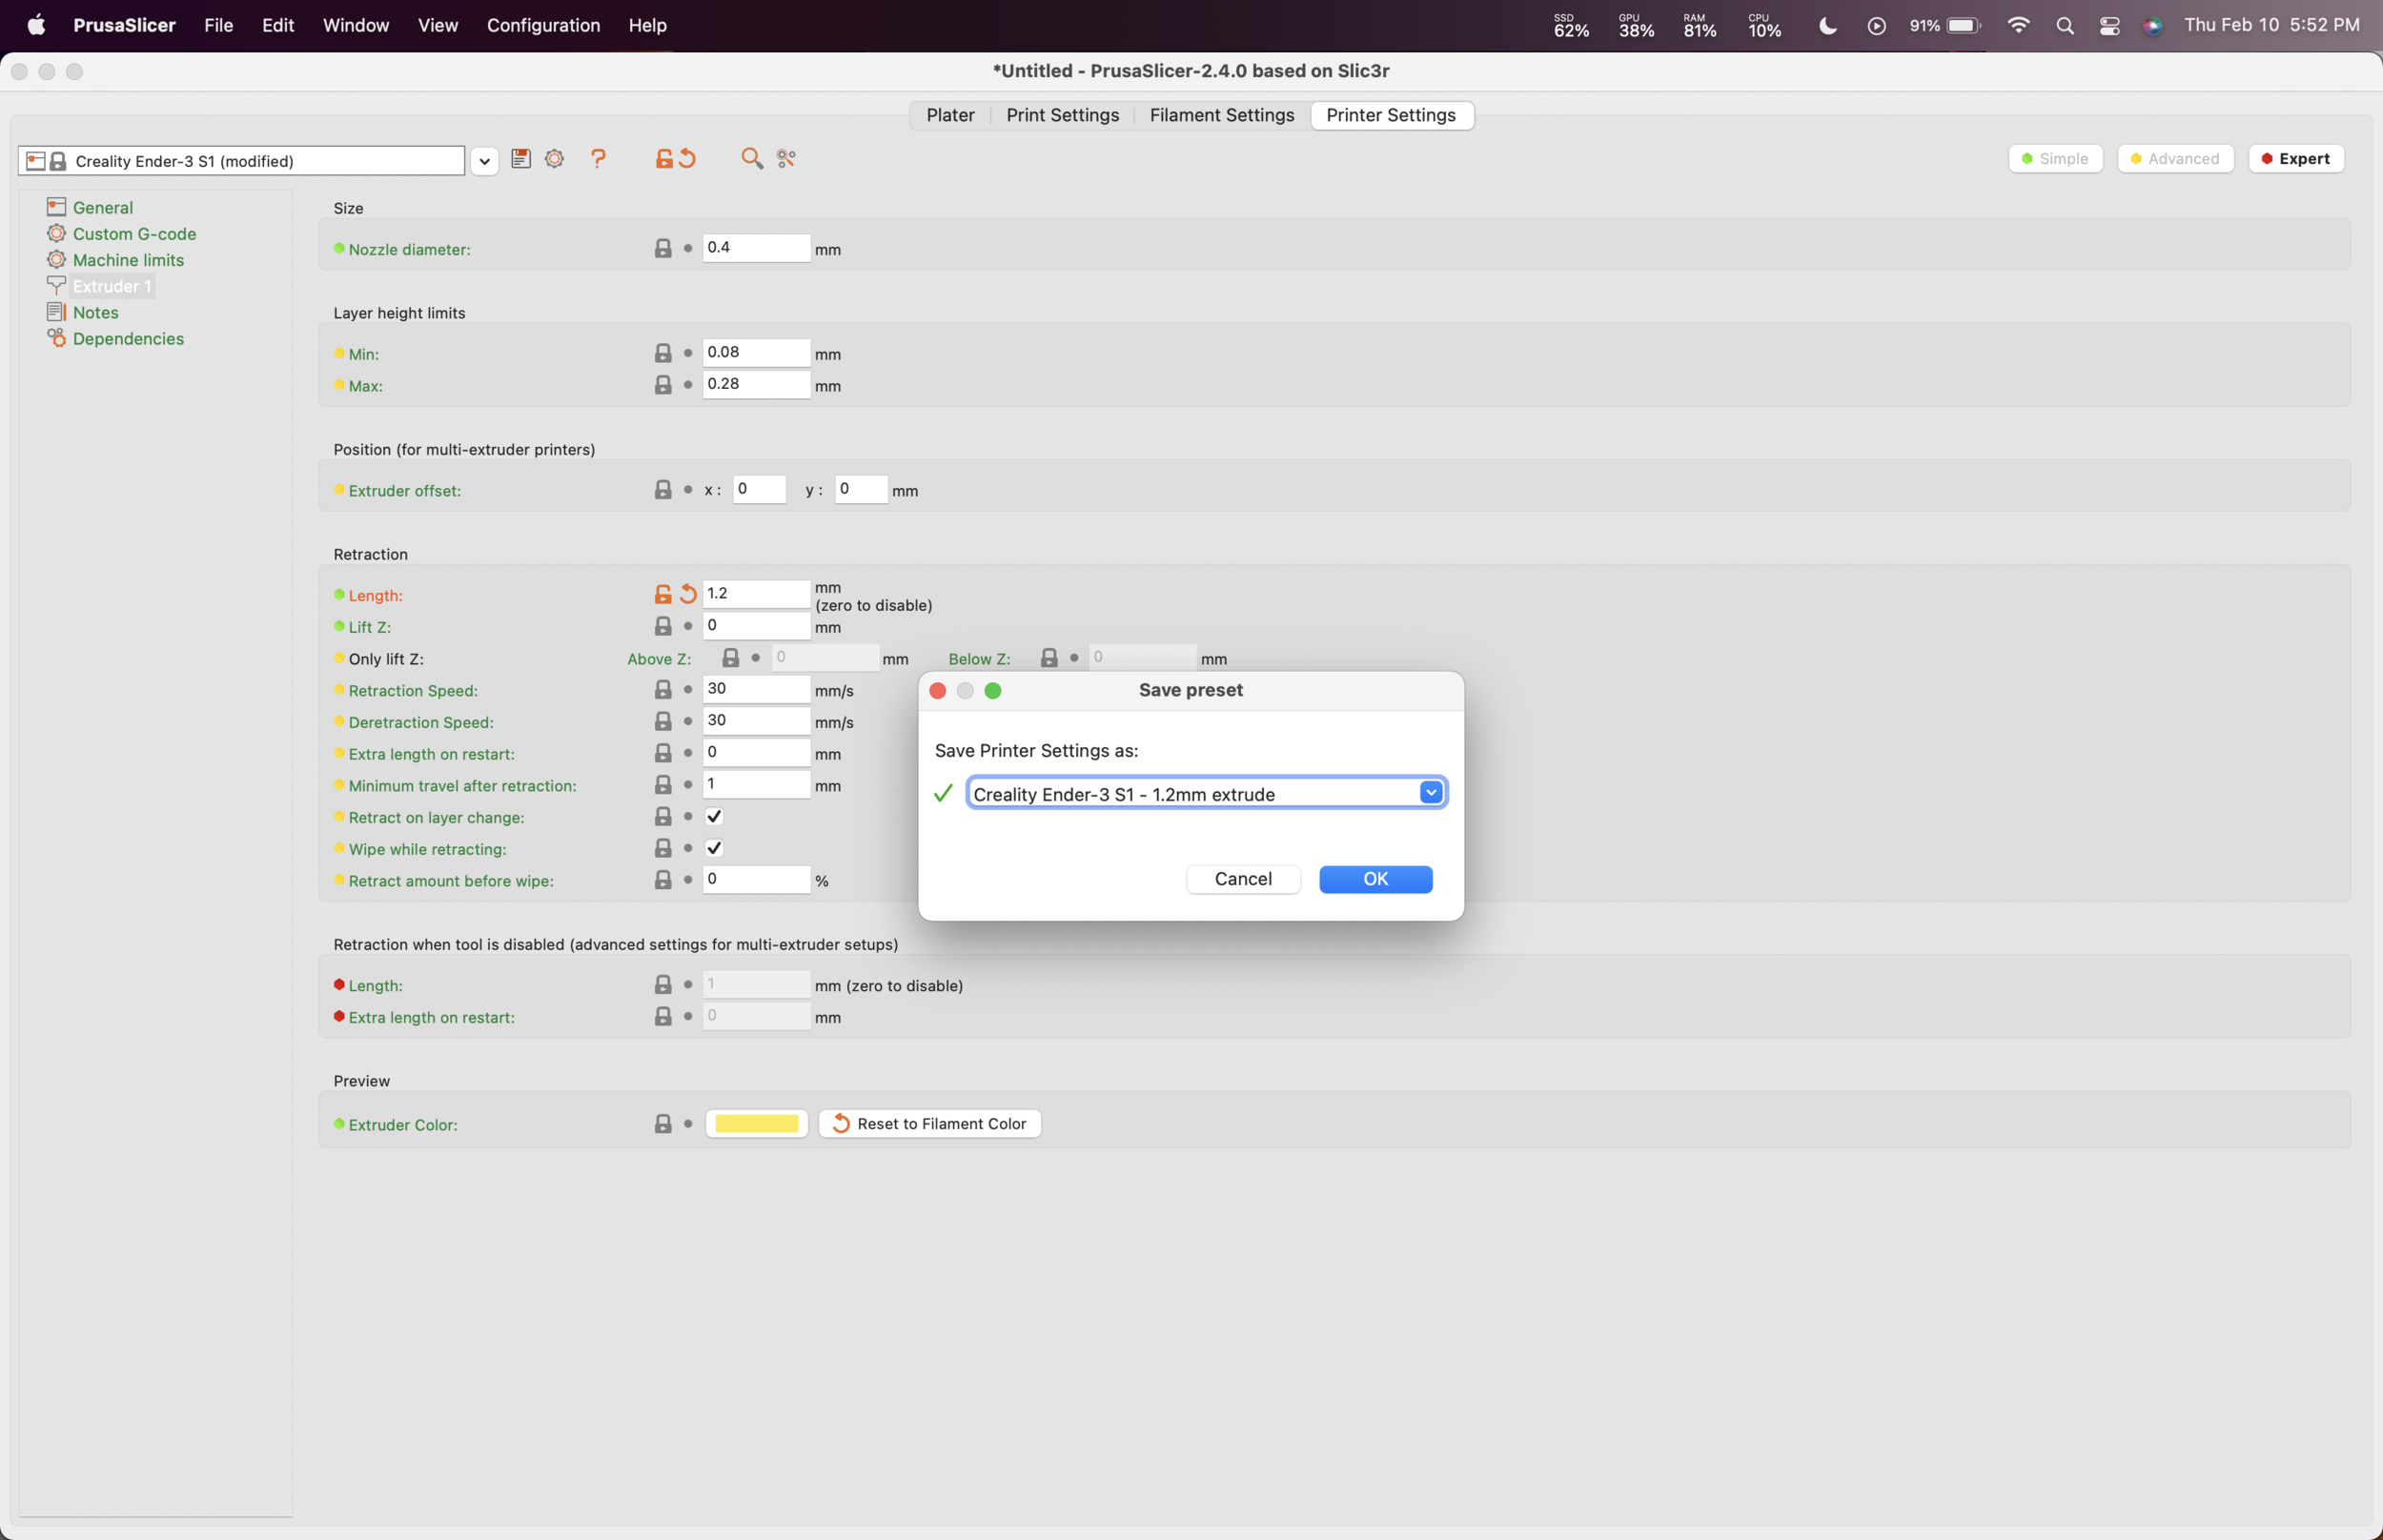This screenshot has width=2383, height=1540.
Task: Open the Help menu
Action: [647, 25]
